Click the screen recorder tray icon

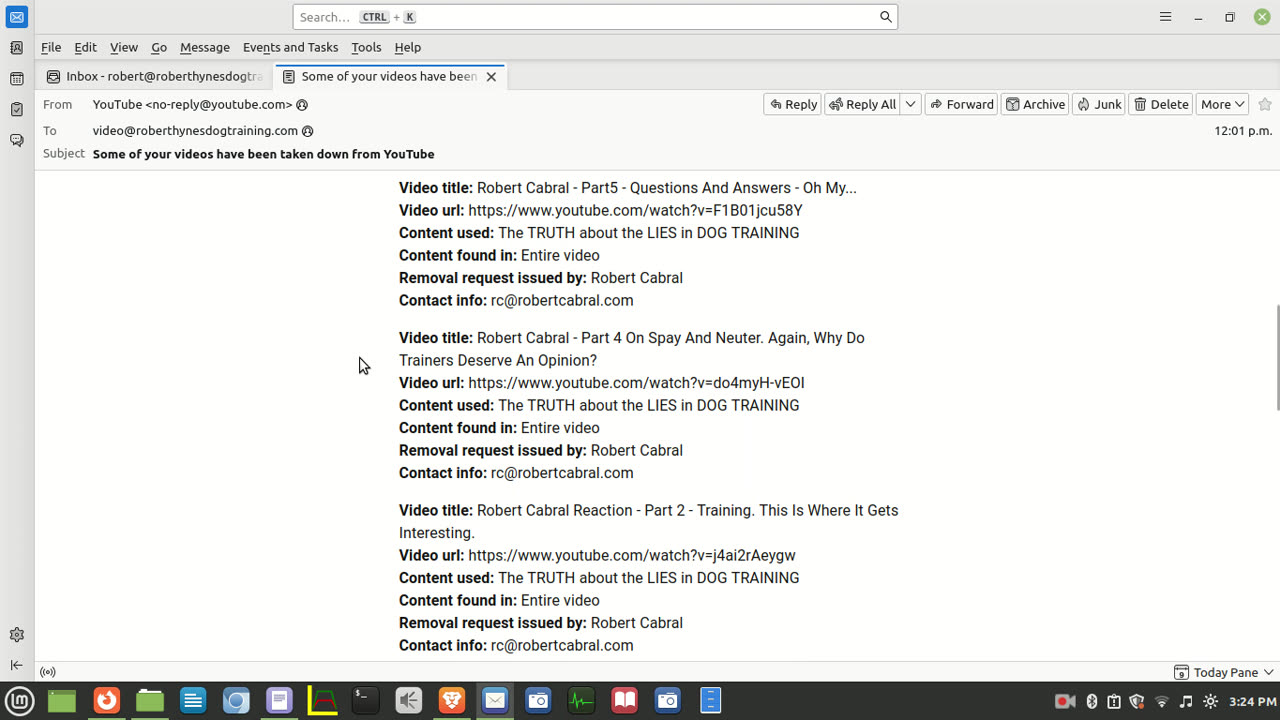click(x=1065, y=702)
